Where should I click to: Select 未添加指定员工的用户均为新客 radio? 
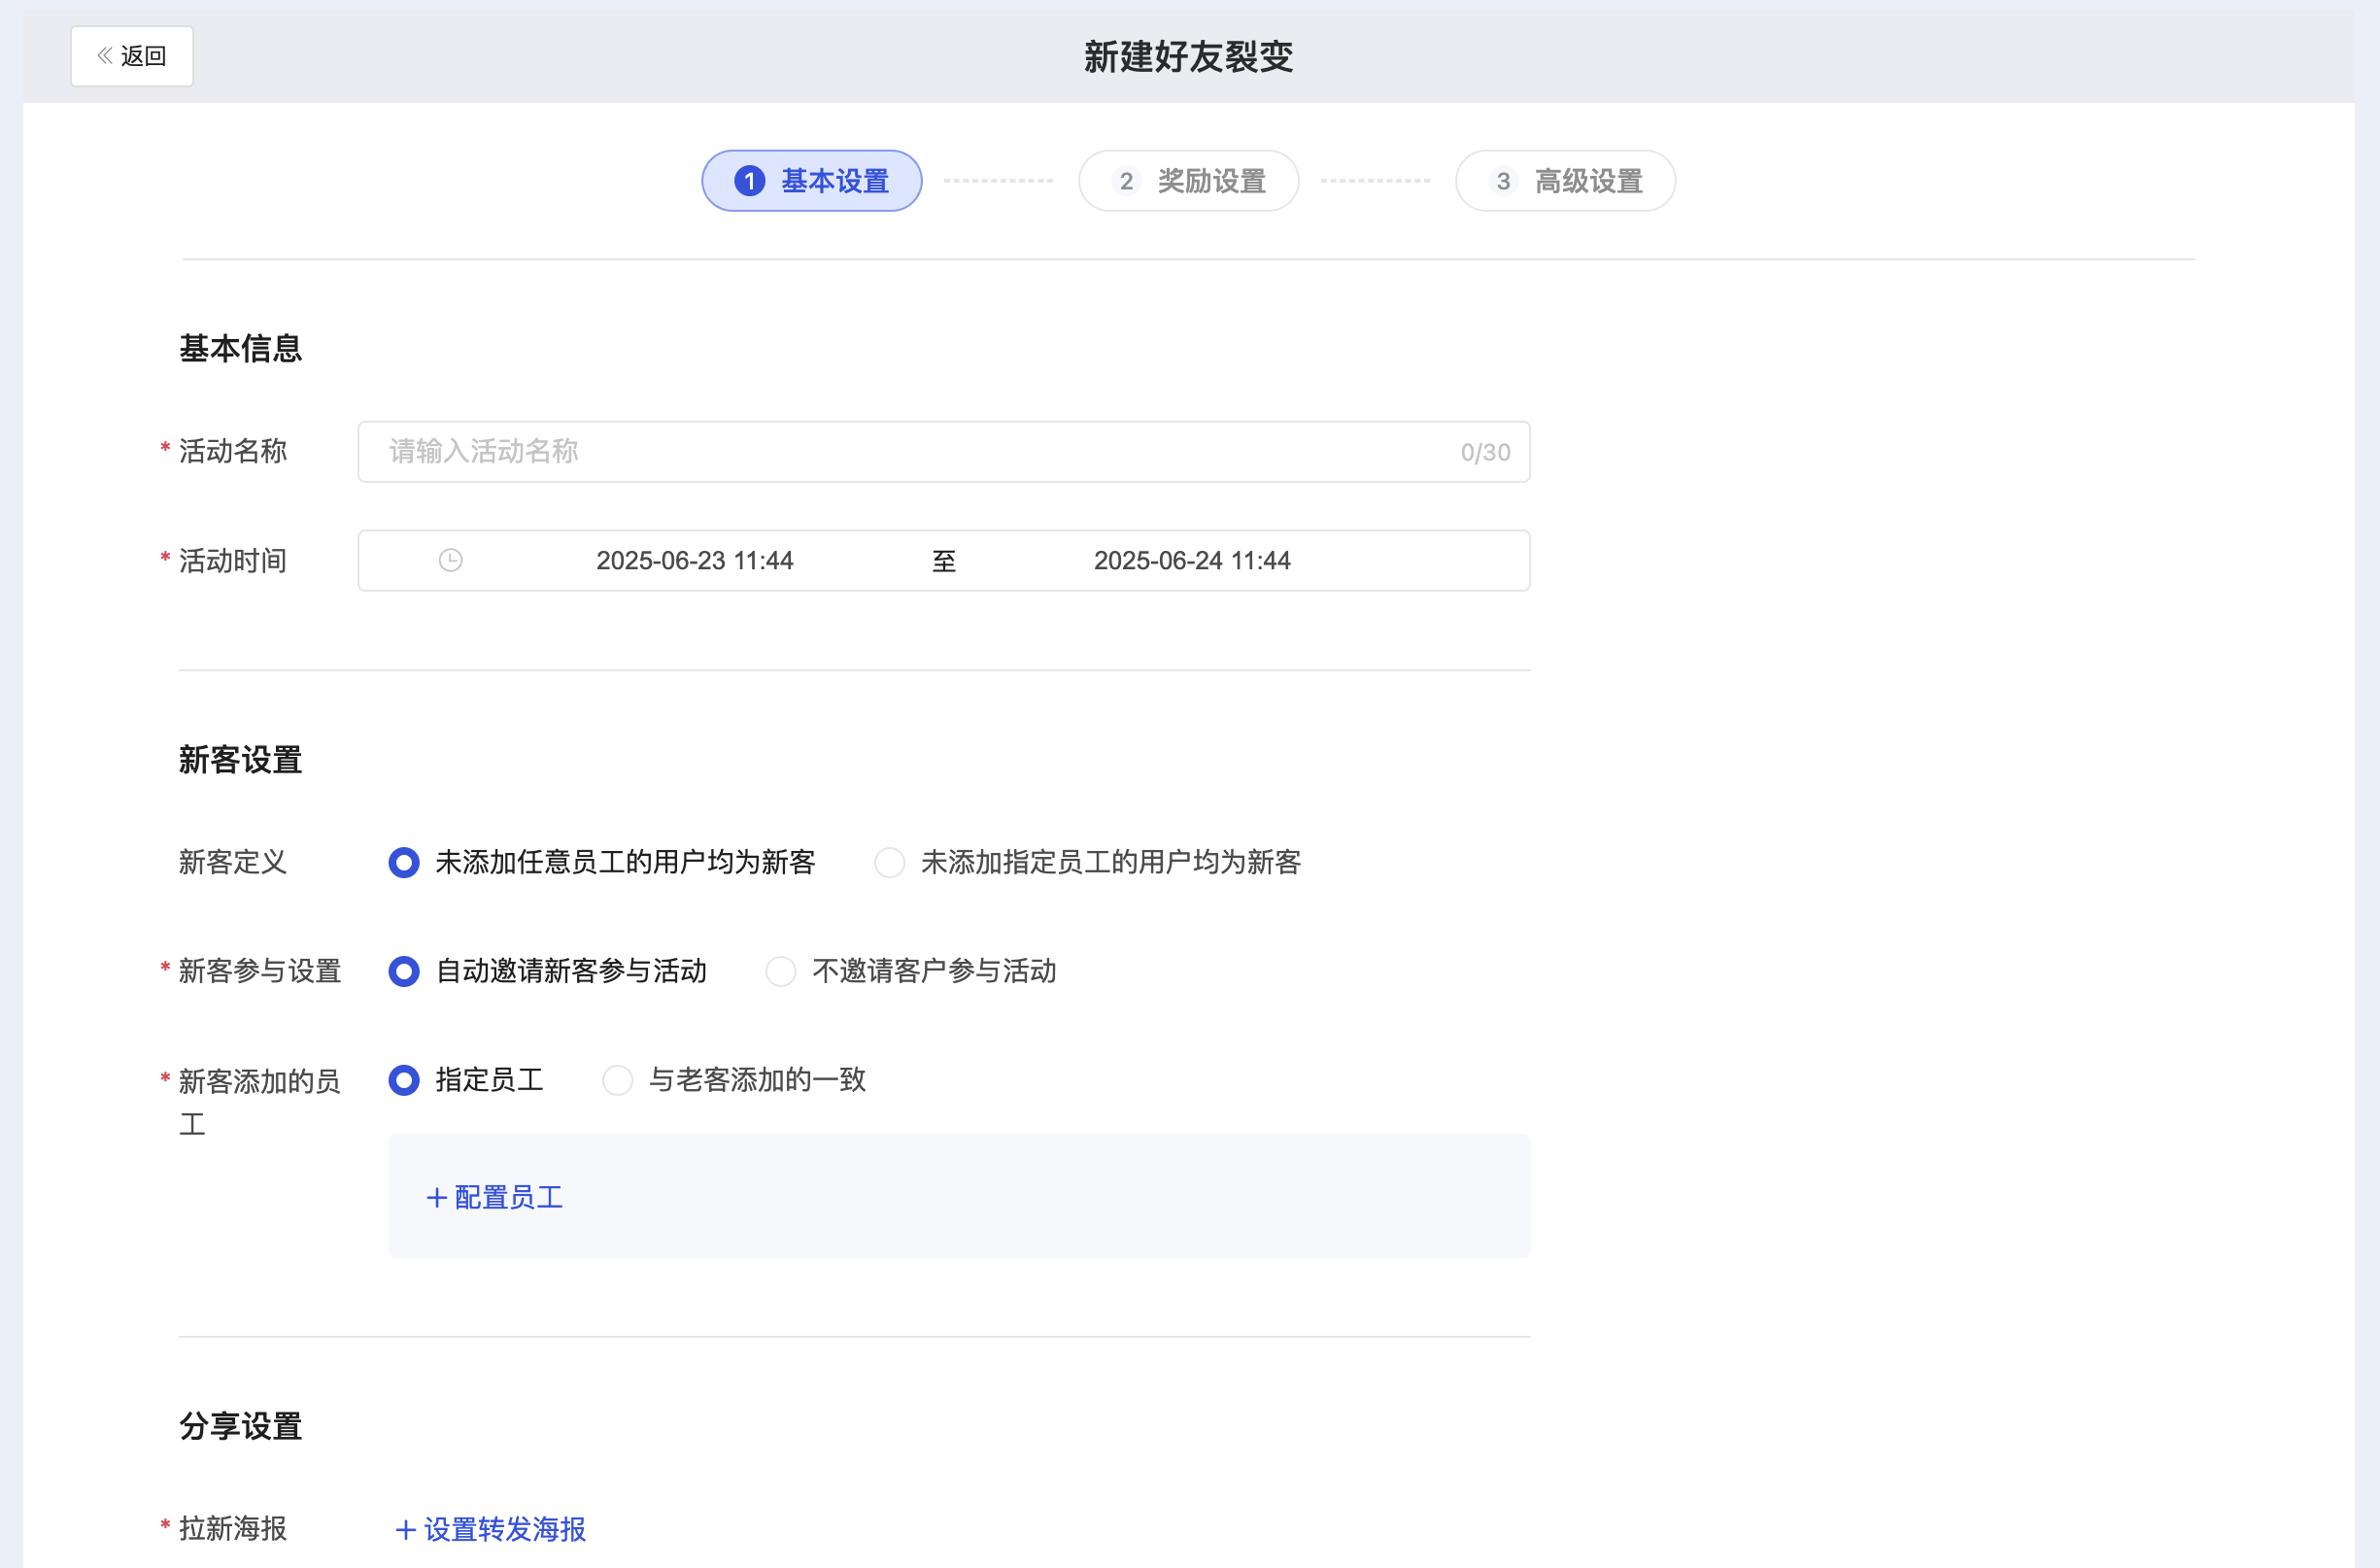pos(1088,862)
